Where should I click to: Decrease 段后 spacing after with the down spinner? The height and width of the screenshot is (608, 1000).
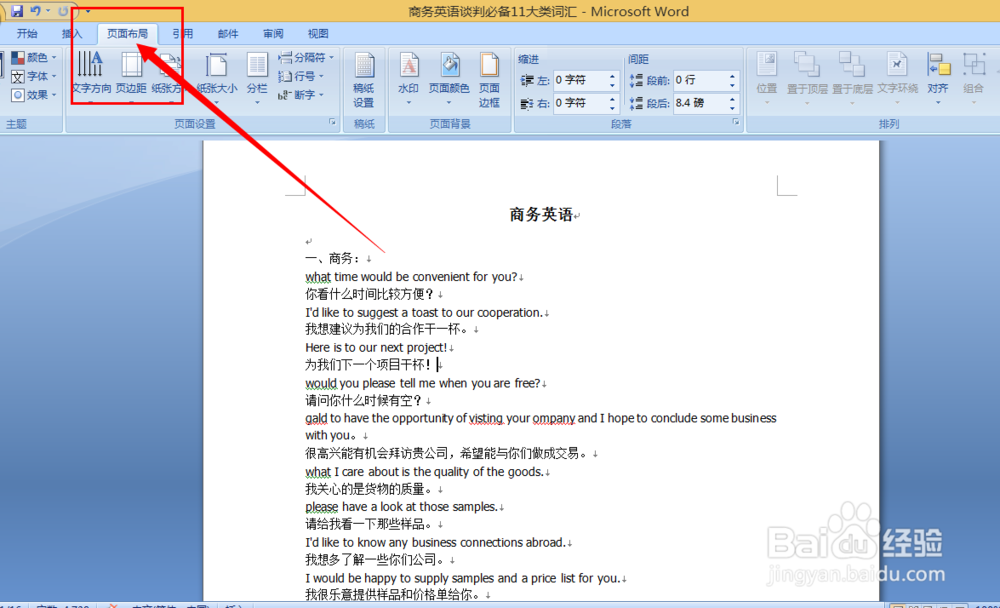click(732, 107)
